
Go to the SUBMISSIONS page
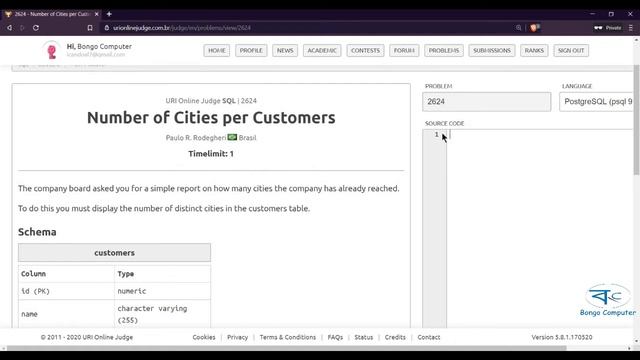(492, 51)
